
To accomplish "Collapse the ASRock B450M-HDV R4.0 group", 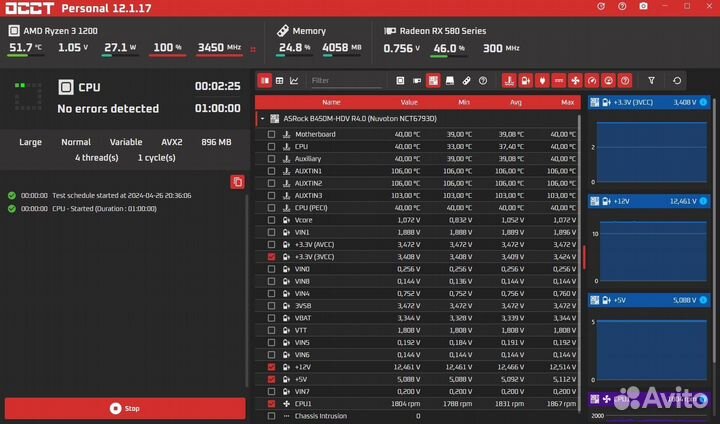I will pos(262,119).
